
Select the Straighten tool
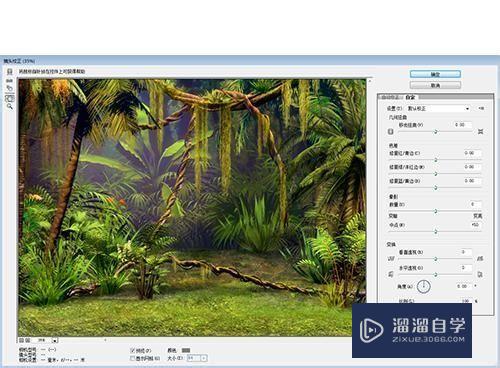pos(10,80)
